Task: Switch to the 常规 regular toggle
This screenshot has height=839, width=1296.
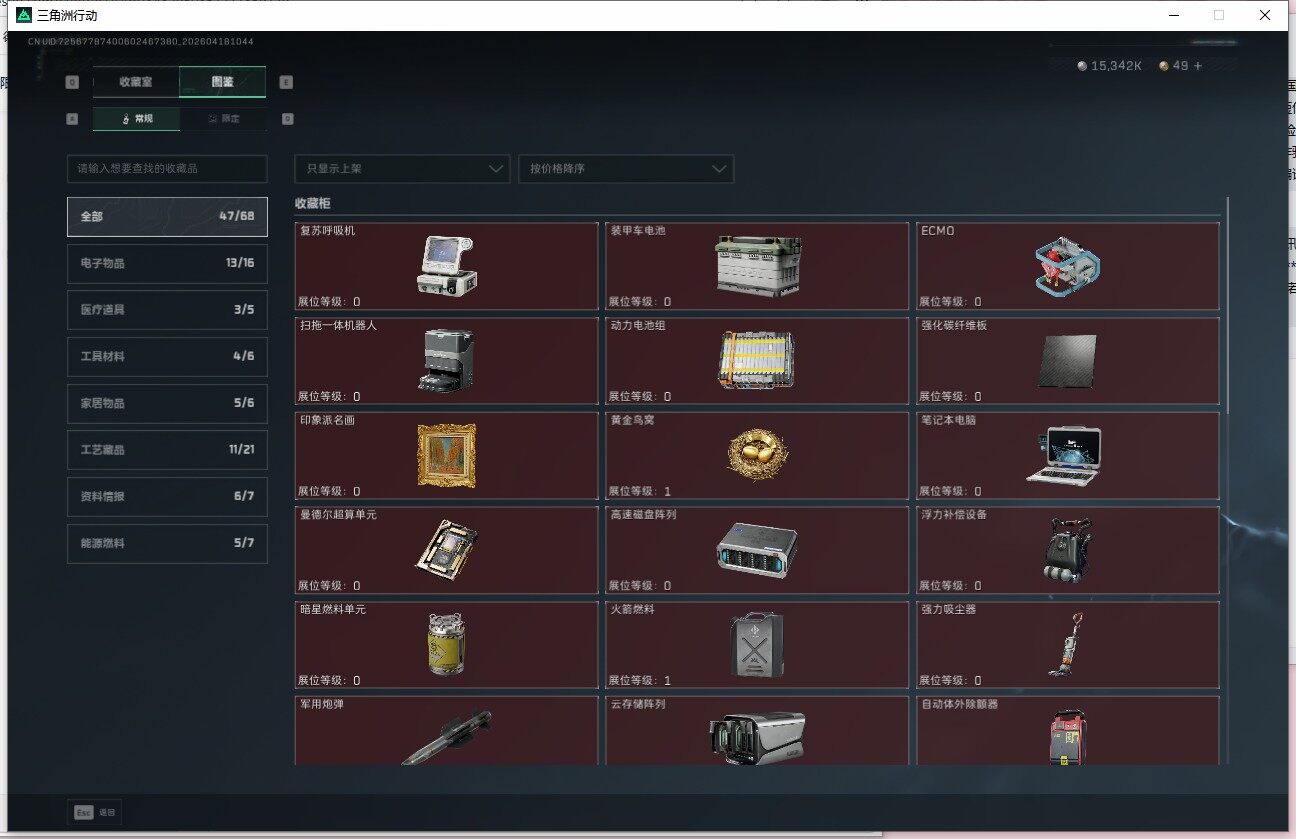Action: point(137,119)
